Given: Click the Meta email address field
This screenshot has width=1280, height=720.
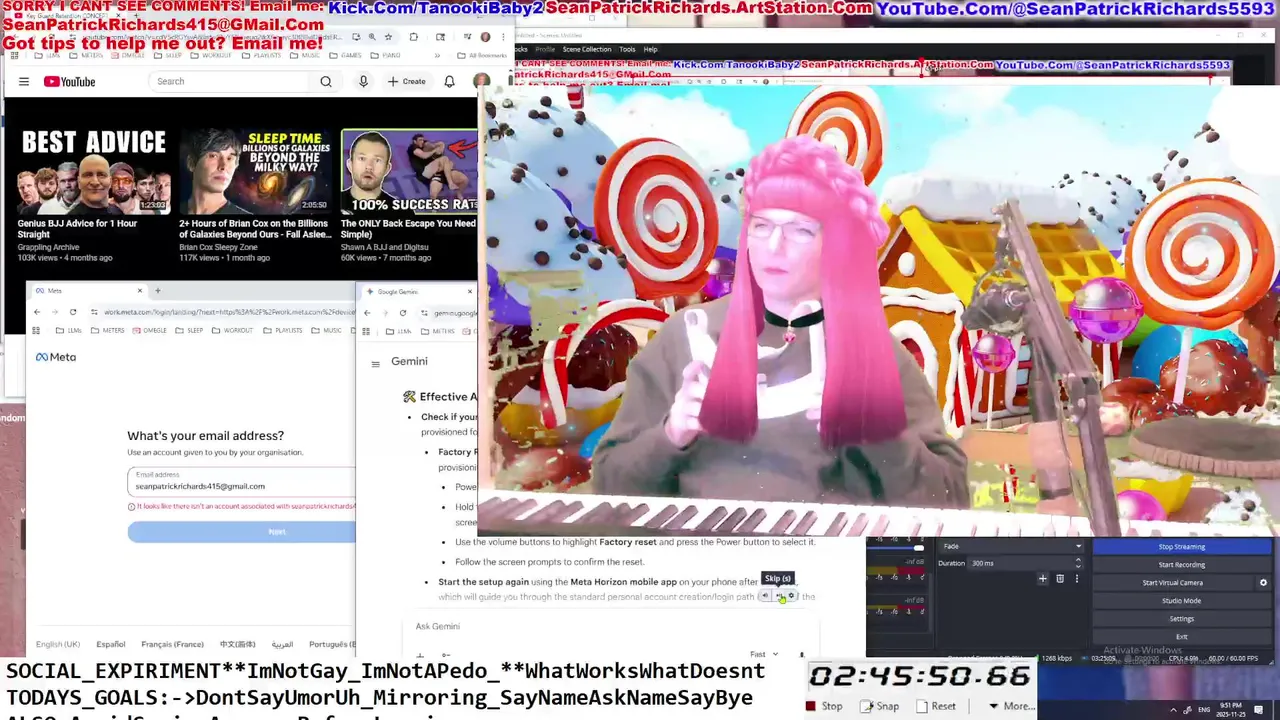Looking at the screenshot, I should [x=242, y=482].
